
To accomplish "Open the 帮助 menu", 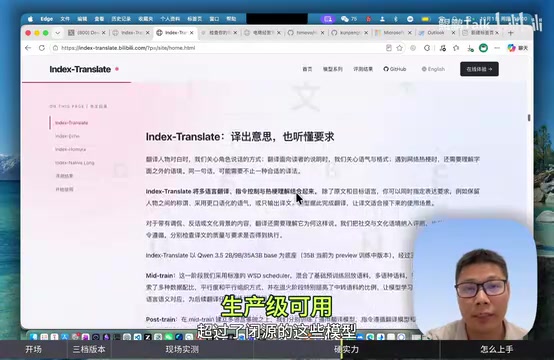I will tap(231, 19).
